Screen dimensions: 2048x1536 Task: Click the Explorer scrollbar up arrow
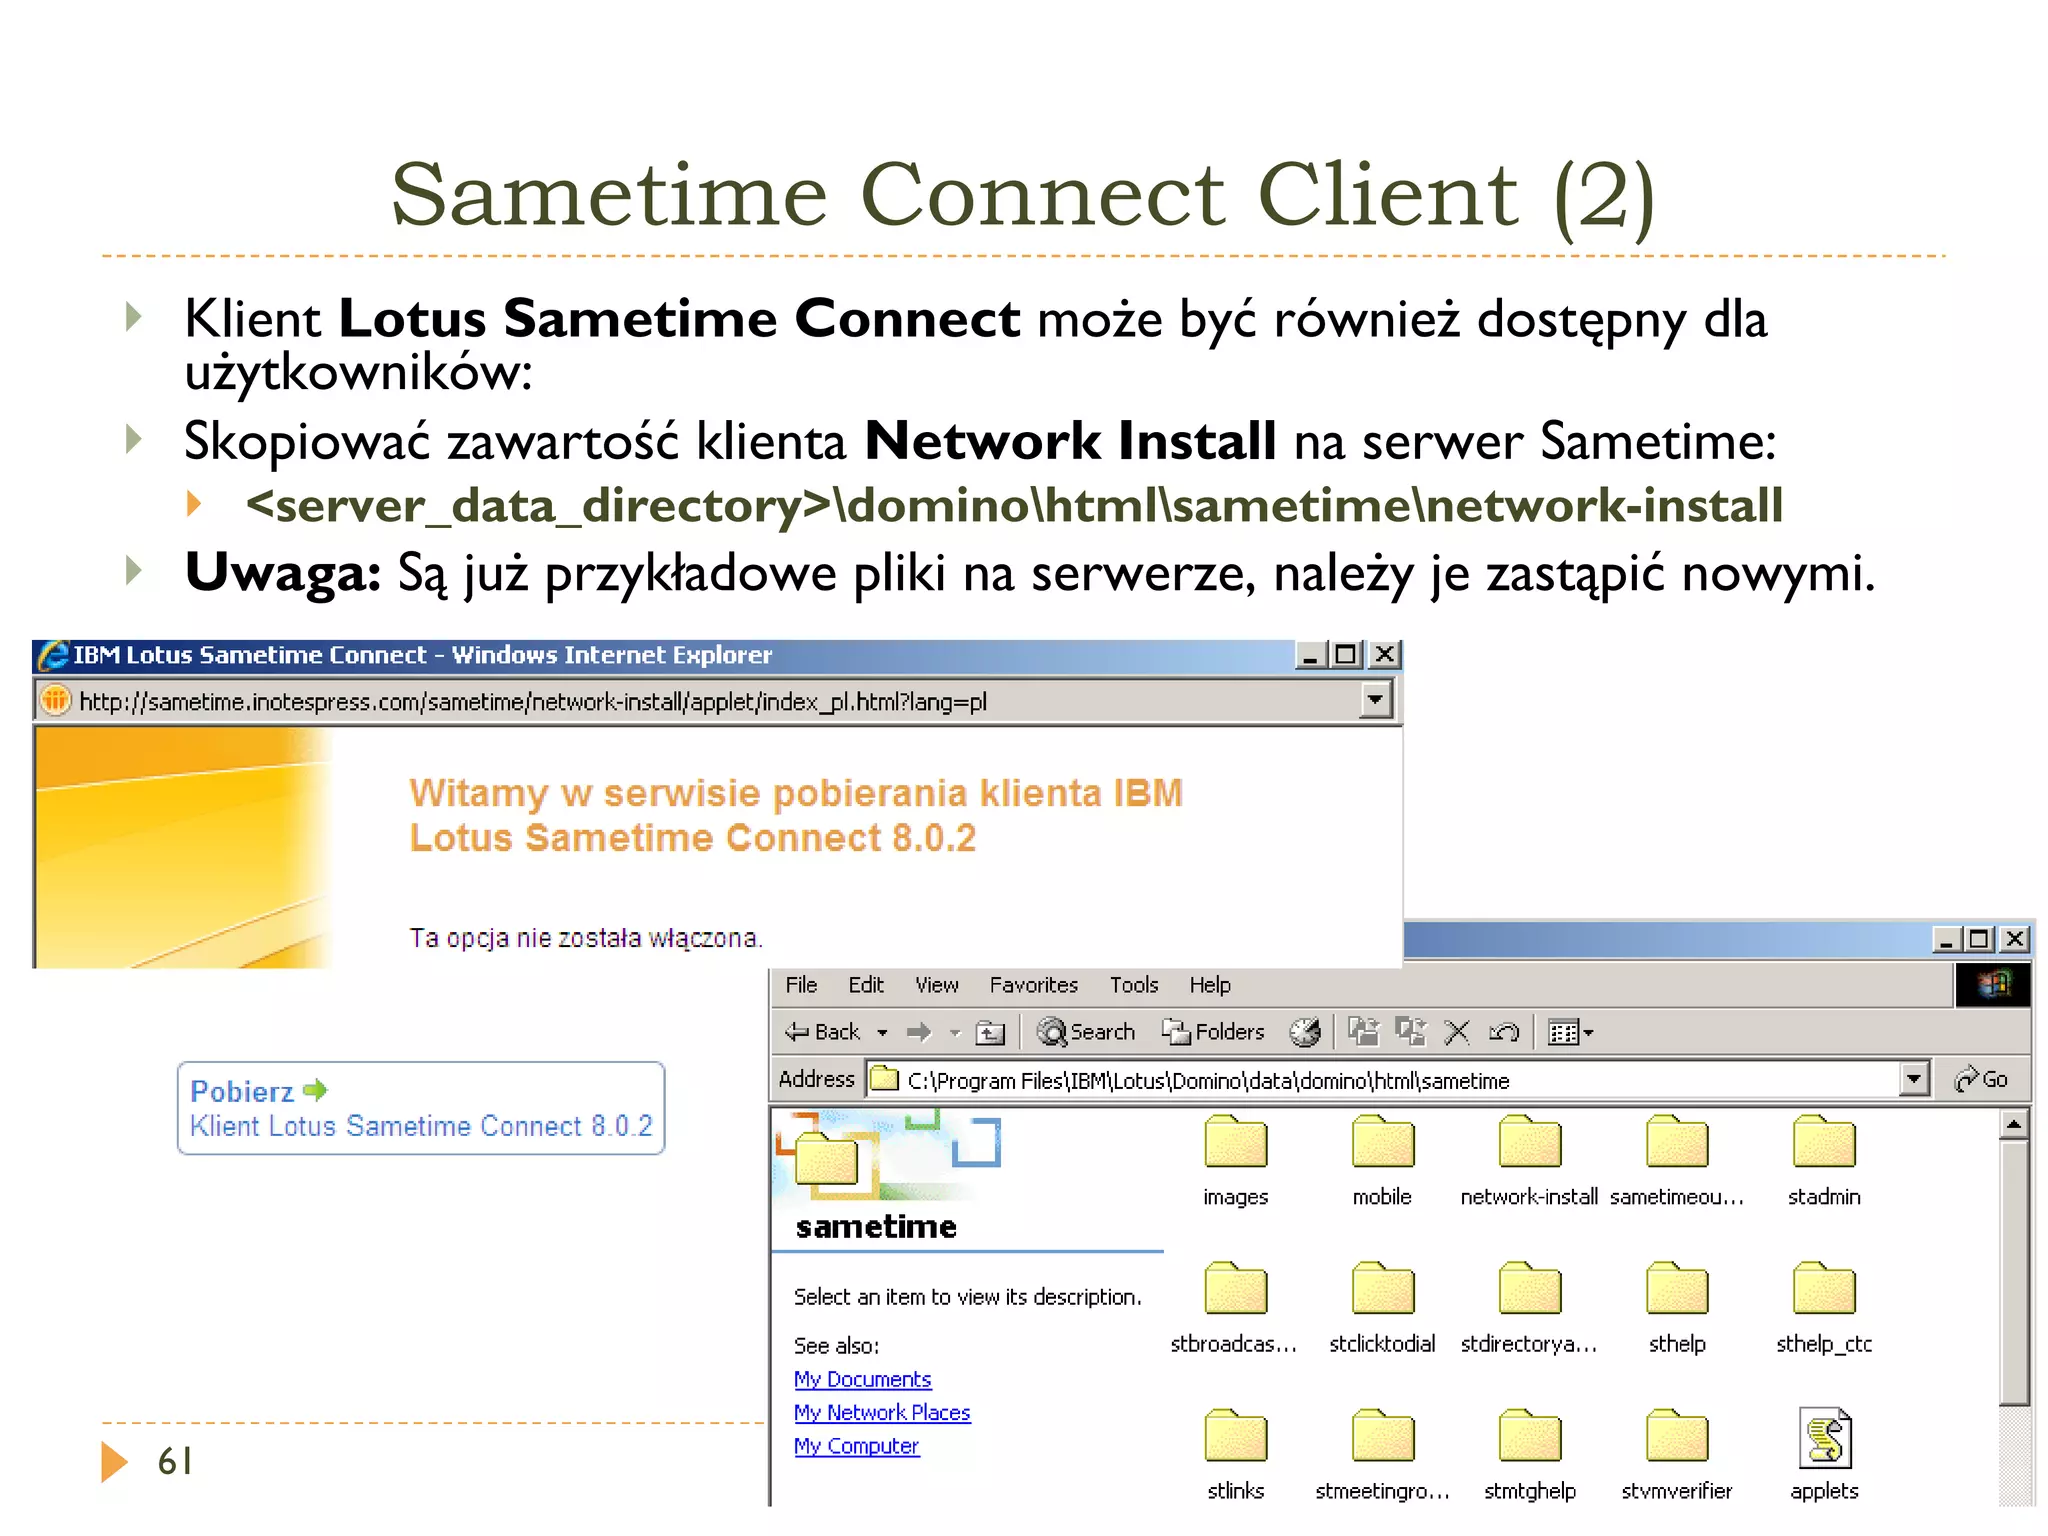[2014, 1124]
